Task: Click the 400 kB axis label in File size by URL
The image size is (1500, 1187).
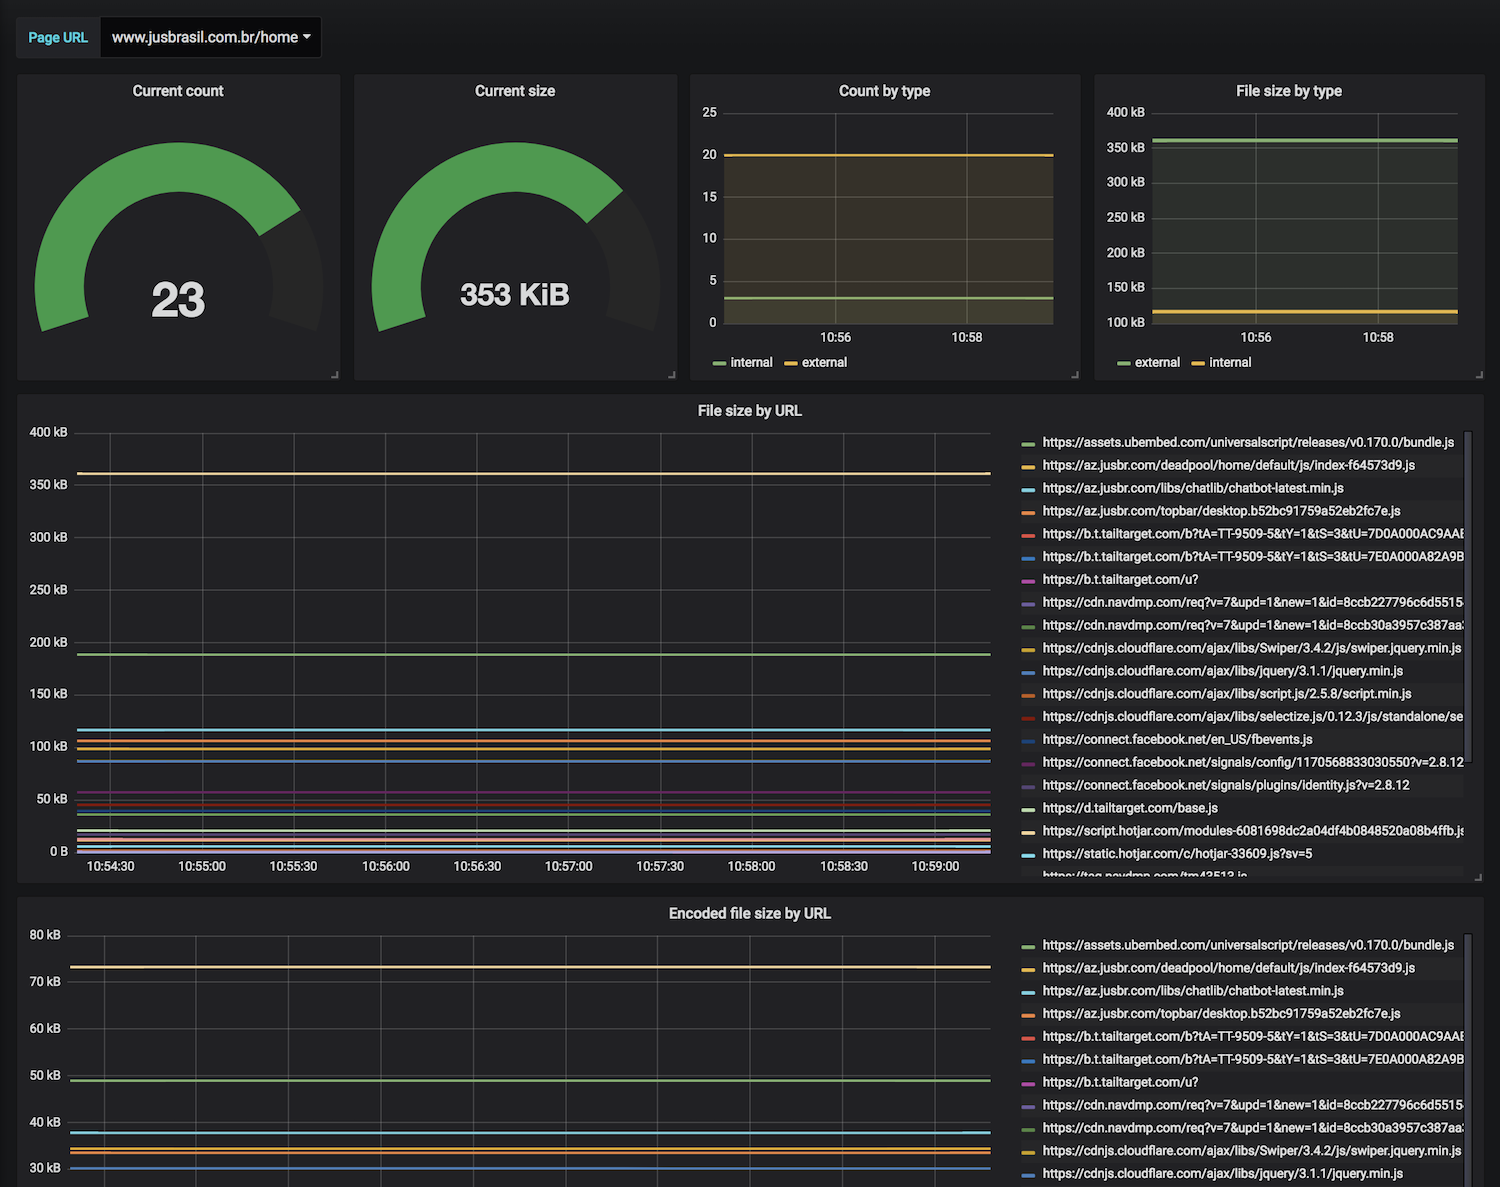Action: coord(48,433)
